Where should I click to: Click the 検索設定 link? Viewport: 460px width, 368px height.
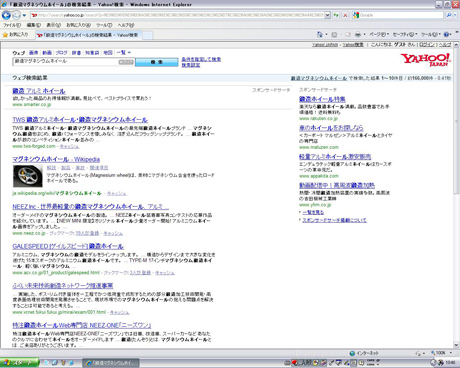pyautogui.click(x=191, y=65)
